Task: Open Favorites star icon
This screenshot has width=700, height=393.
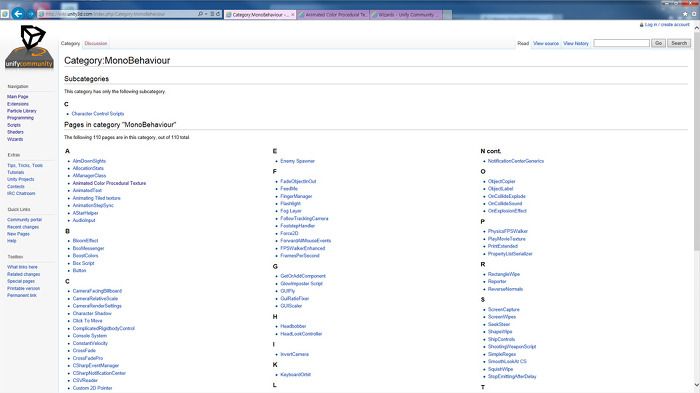Action: click(685, 14)
